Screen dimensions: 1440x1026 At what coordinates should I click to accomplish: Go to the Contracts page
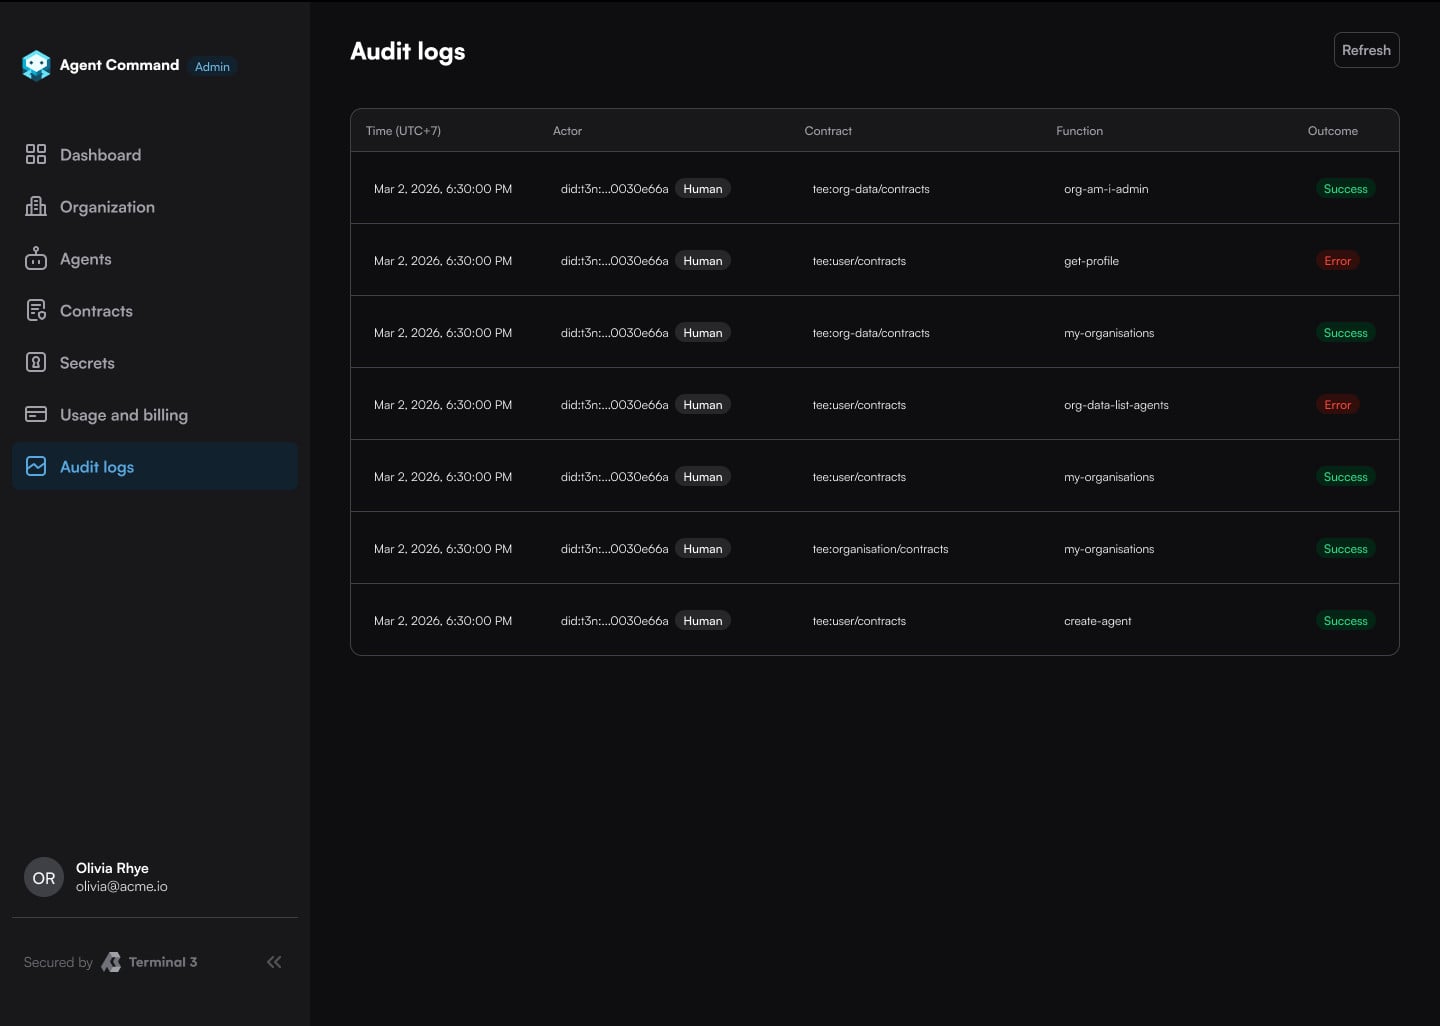coord(155,310)
